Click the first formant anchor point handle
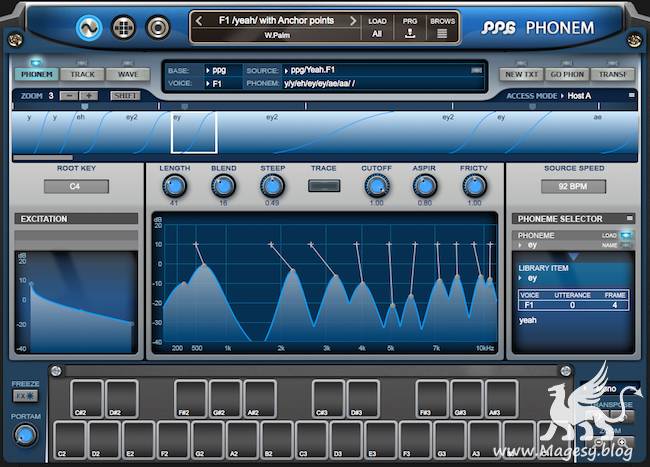Image resolution: width=650 pixels, height=467 pixels. point(196,244)
